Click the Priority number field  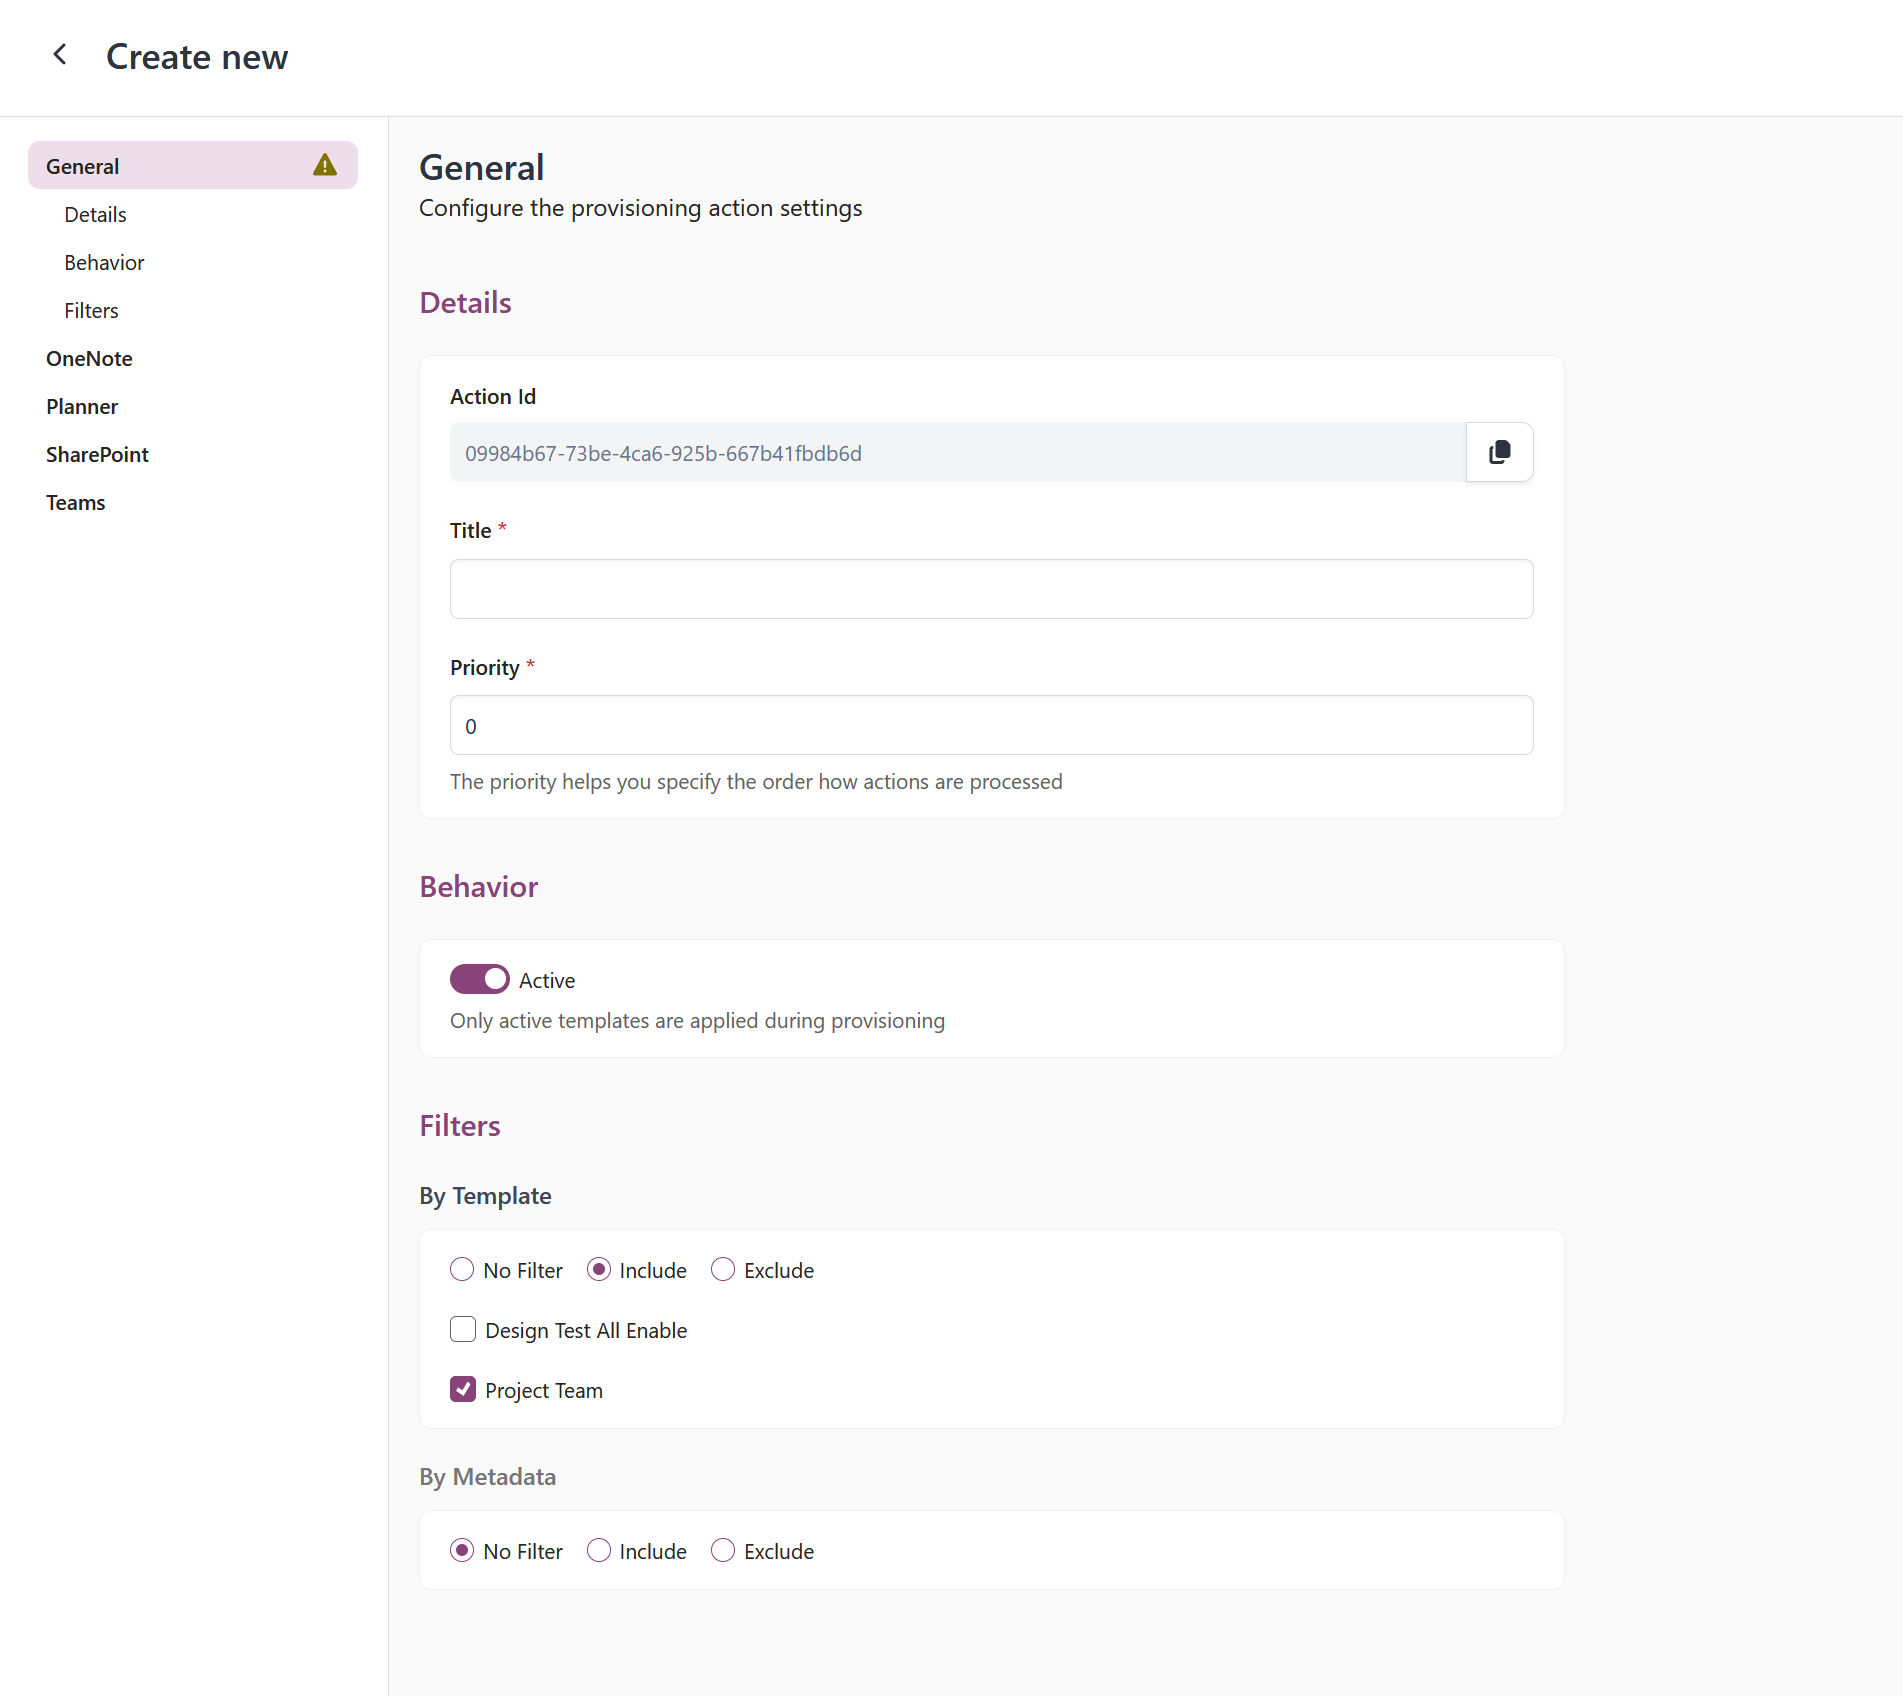click(x=990, y=725)
